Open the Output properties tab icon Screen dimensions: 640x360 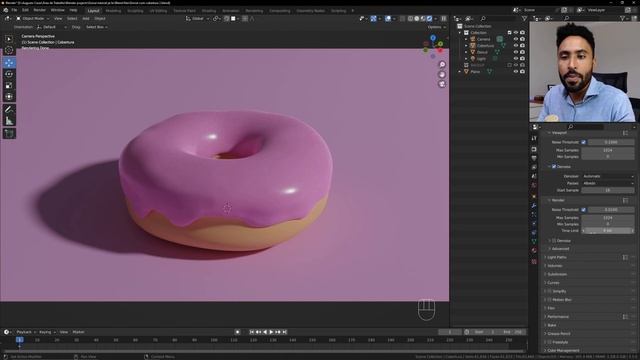click(534, 158)
